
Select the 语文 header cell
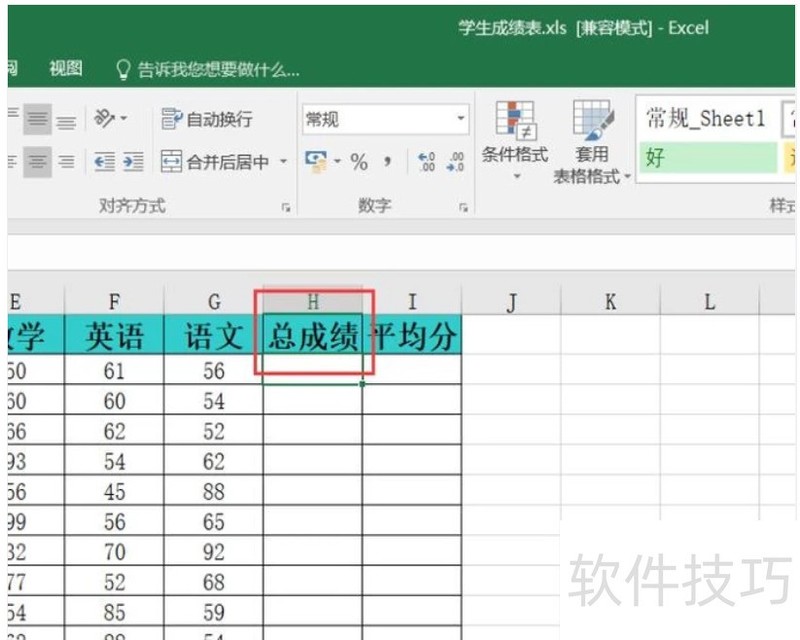pos(214,335)
